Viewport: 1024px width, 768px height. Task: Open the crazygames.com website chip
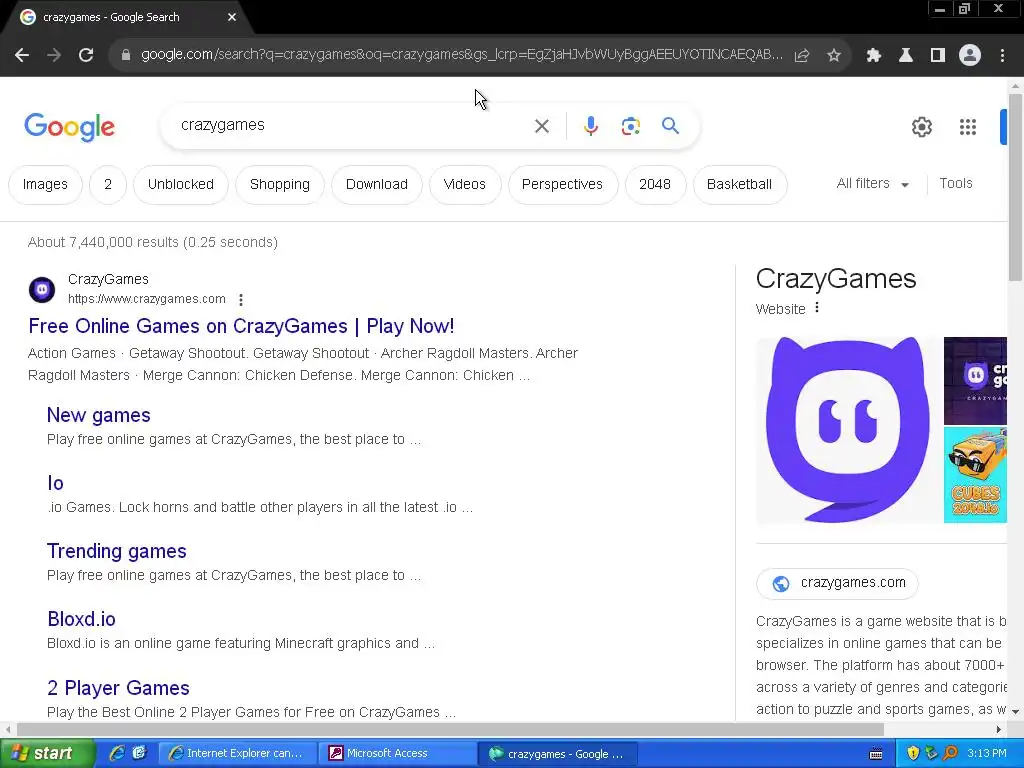(837, 583)
